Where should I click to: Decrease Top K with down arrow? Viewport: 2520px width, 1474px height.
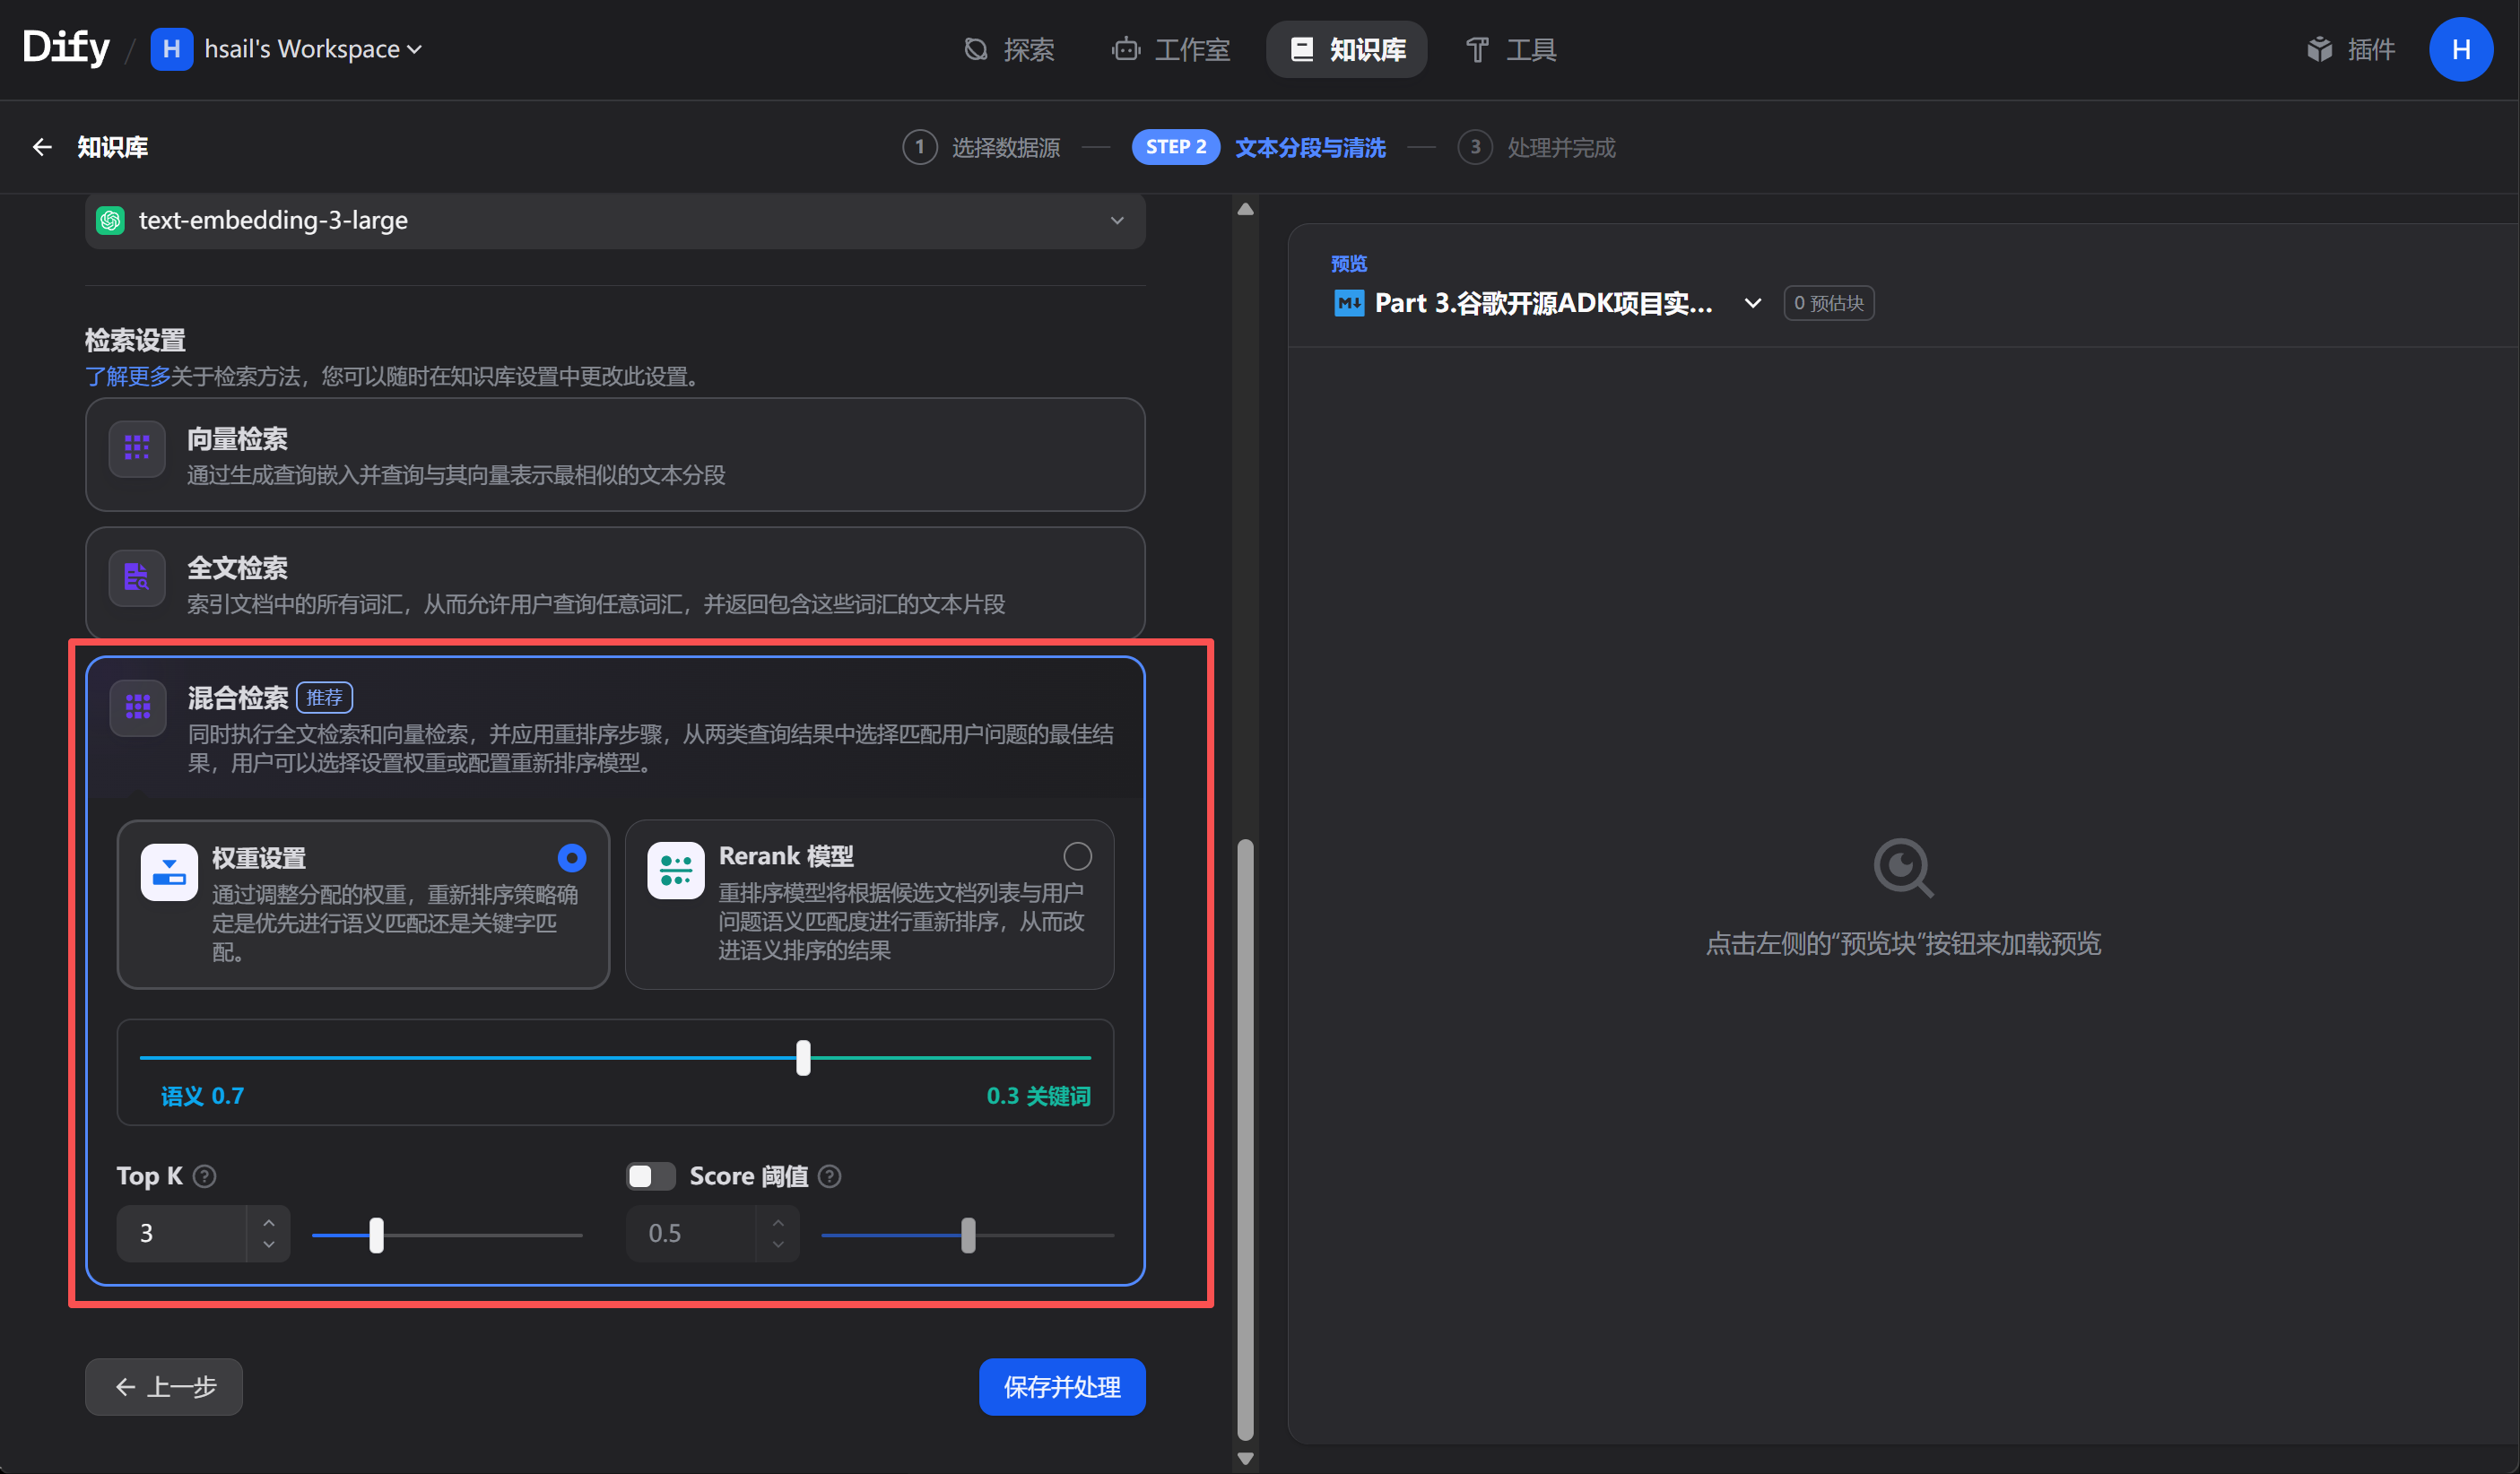pos(268,1245)
